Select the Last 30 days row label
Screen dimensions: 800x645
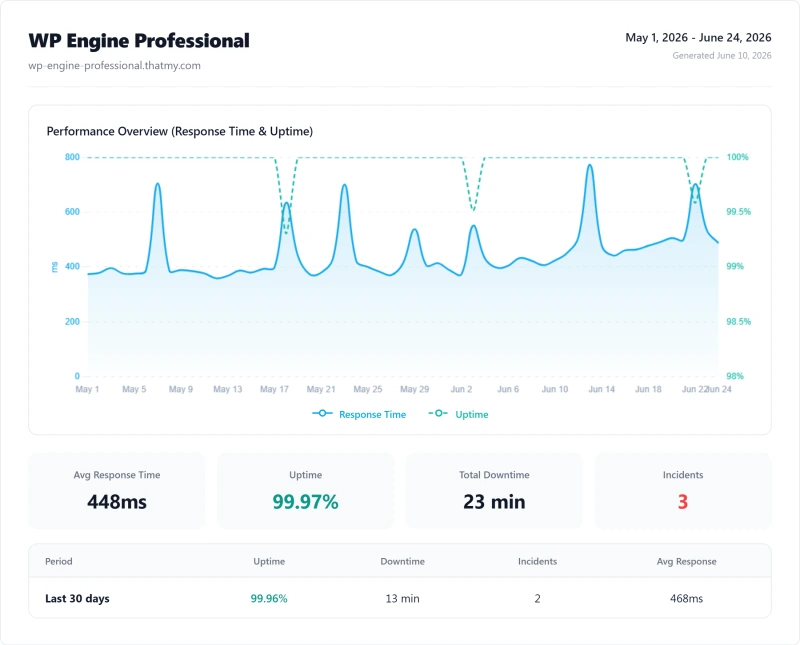click(77, 599)
